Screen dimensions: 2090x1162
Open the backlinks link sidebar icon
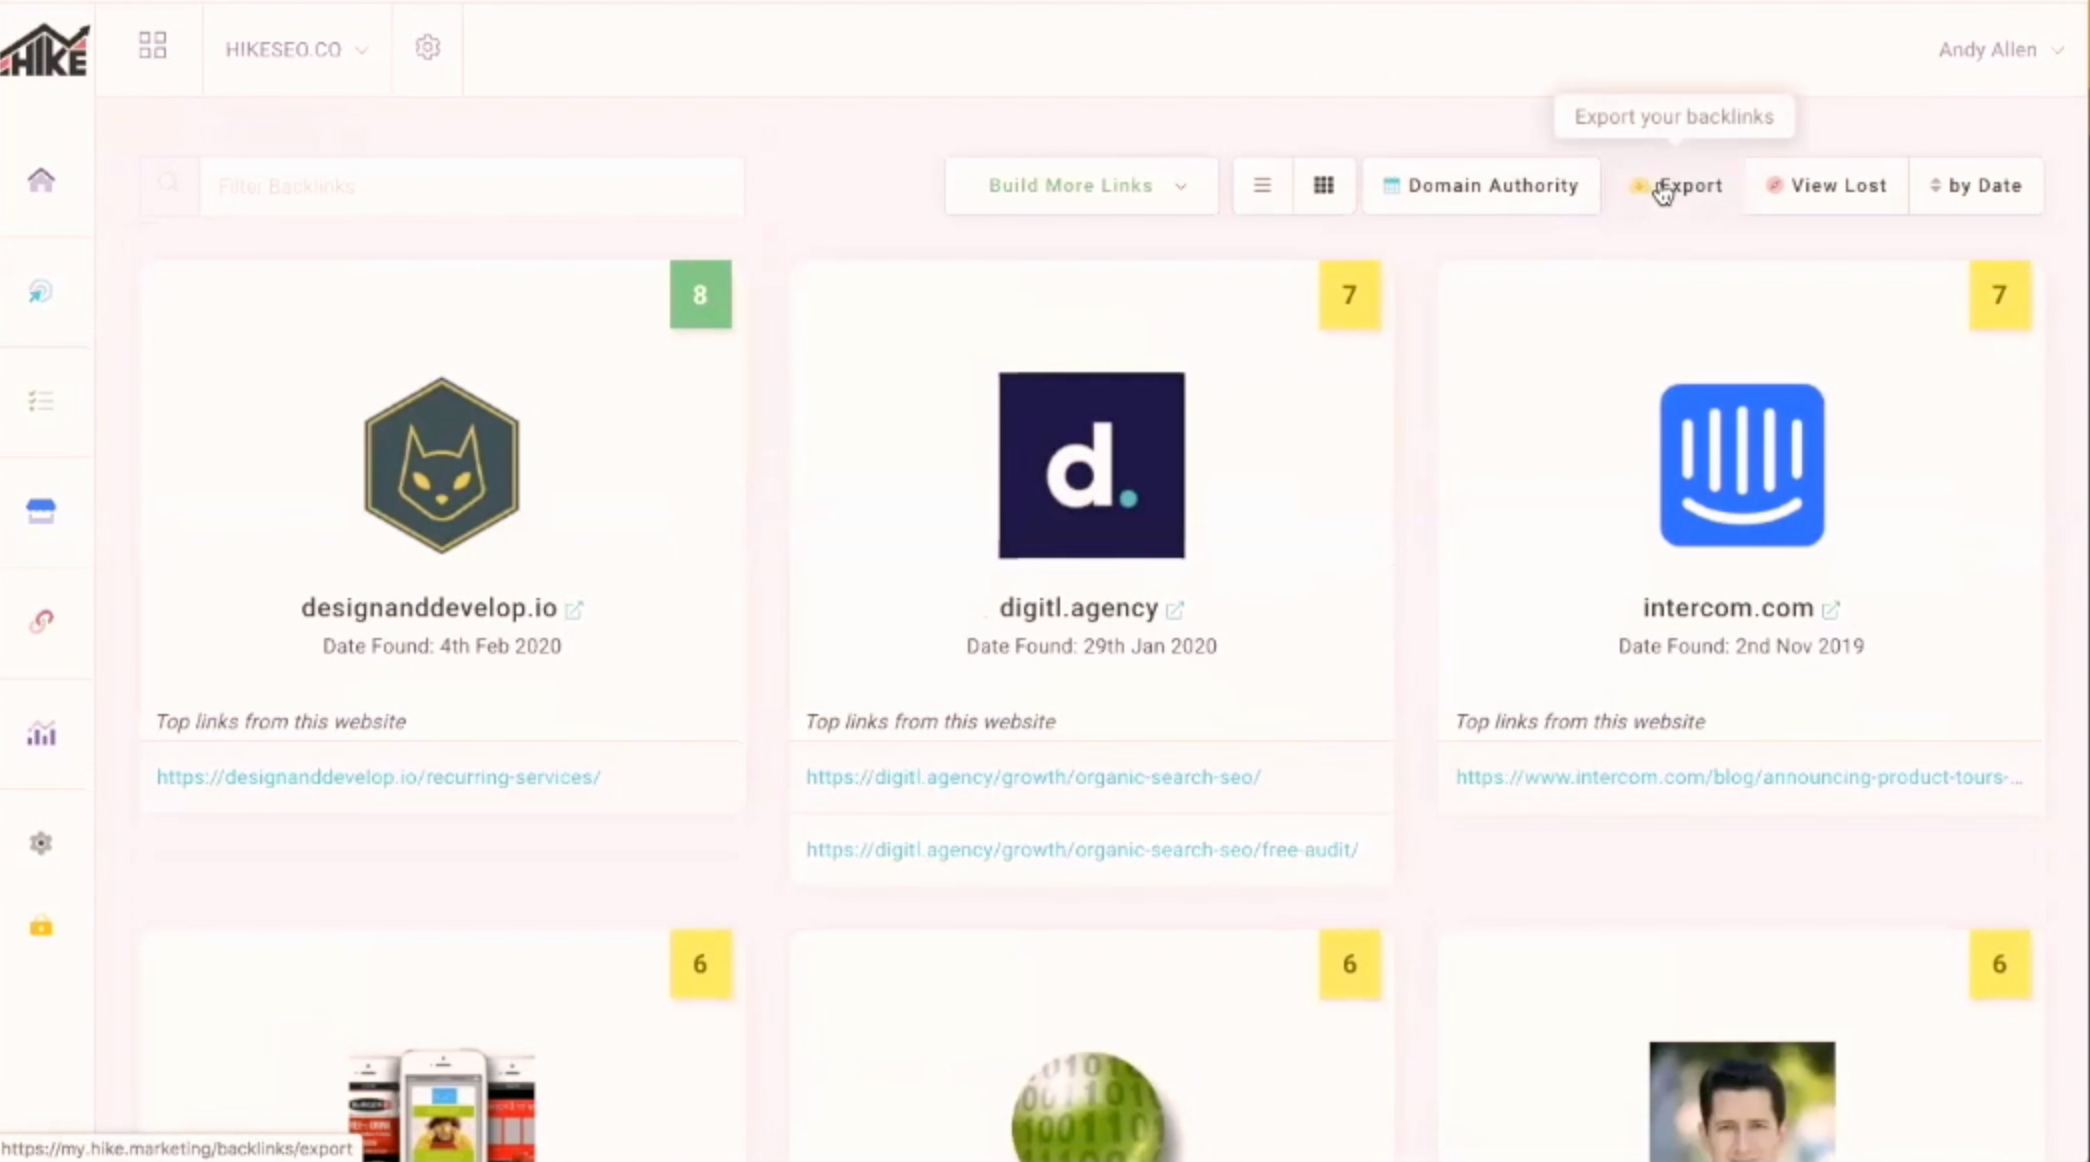(41, 621)
